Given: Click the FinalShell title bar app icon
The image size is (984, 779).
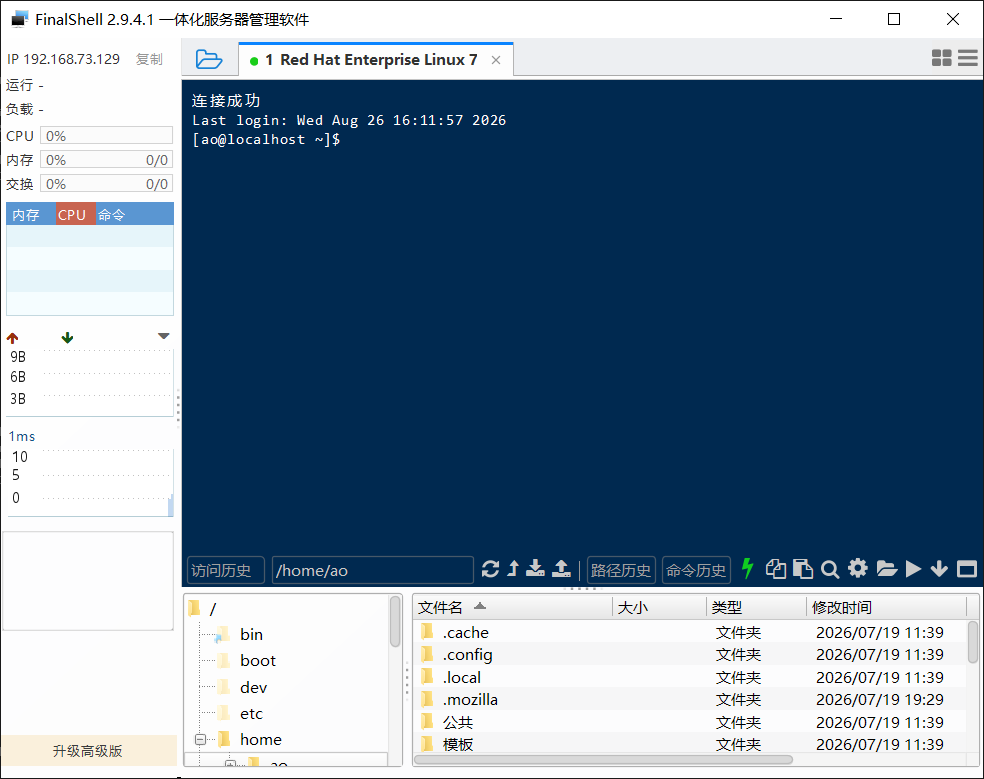Looking at the screenshot, I should (19, 19).
